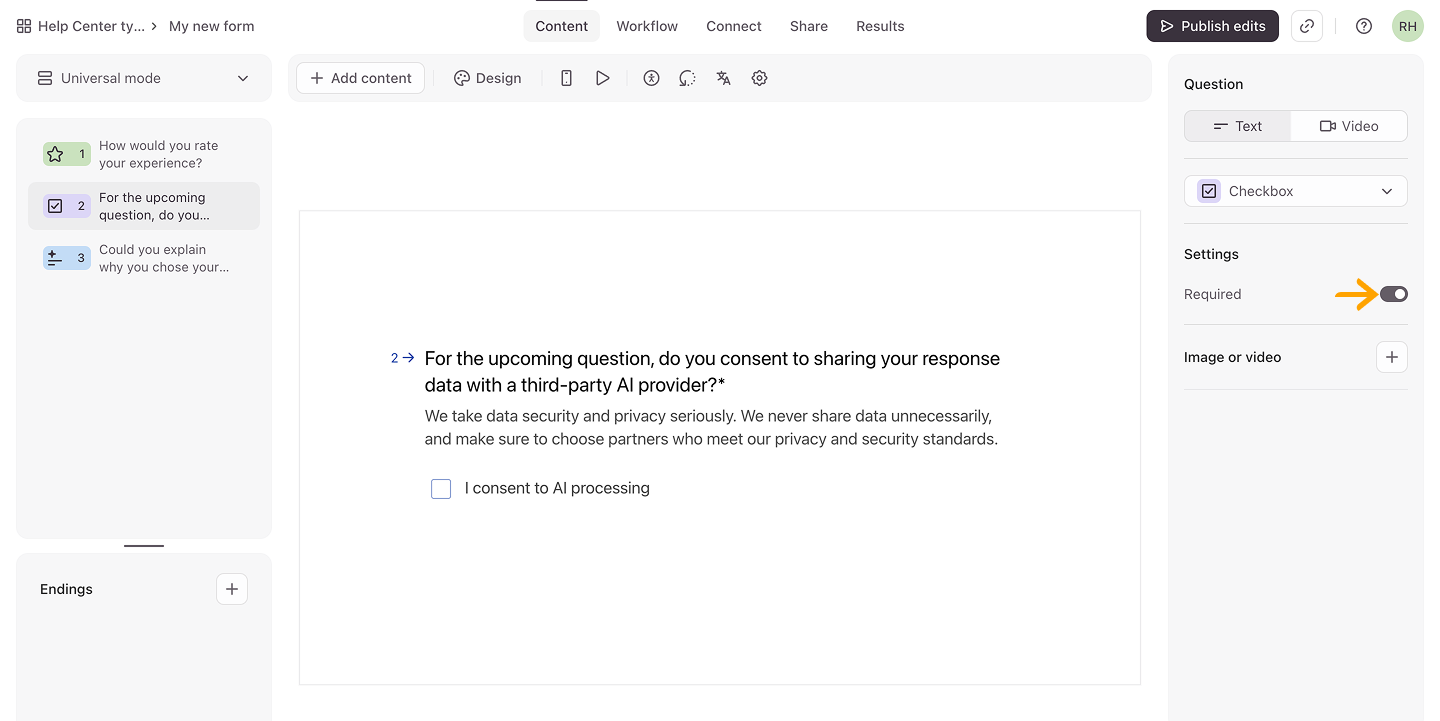Click the plus-minus icon for question 3
The image size is (1440, 721).
(55, 258)
